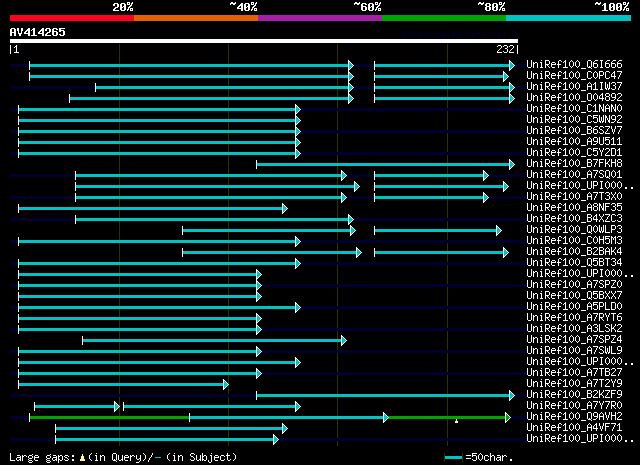Select the UniRef100_A7RYT6 label
Screen dimensions: 640x465
(x=574, y=318)
